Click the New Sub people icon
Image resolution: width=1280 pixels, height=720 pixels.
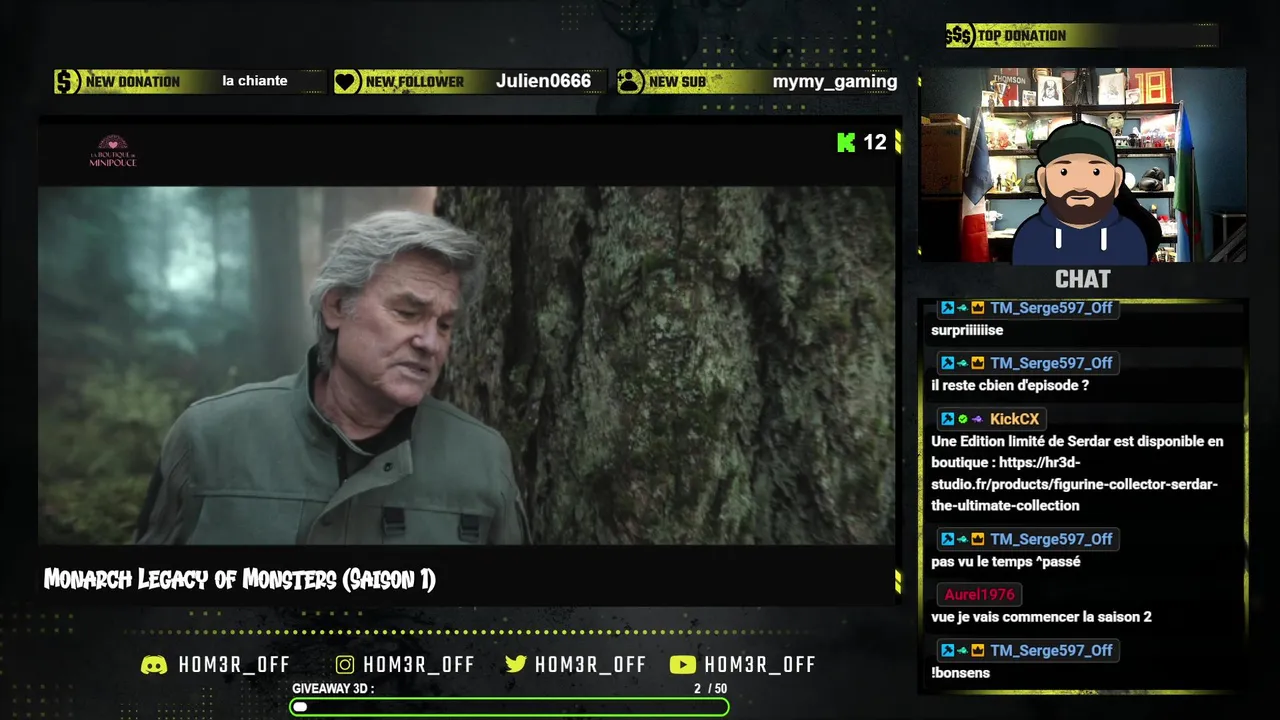pyautogui.click(x=630, y=82)
